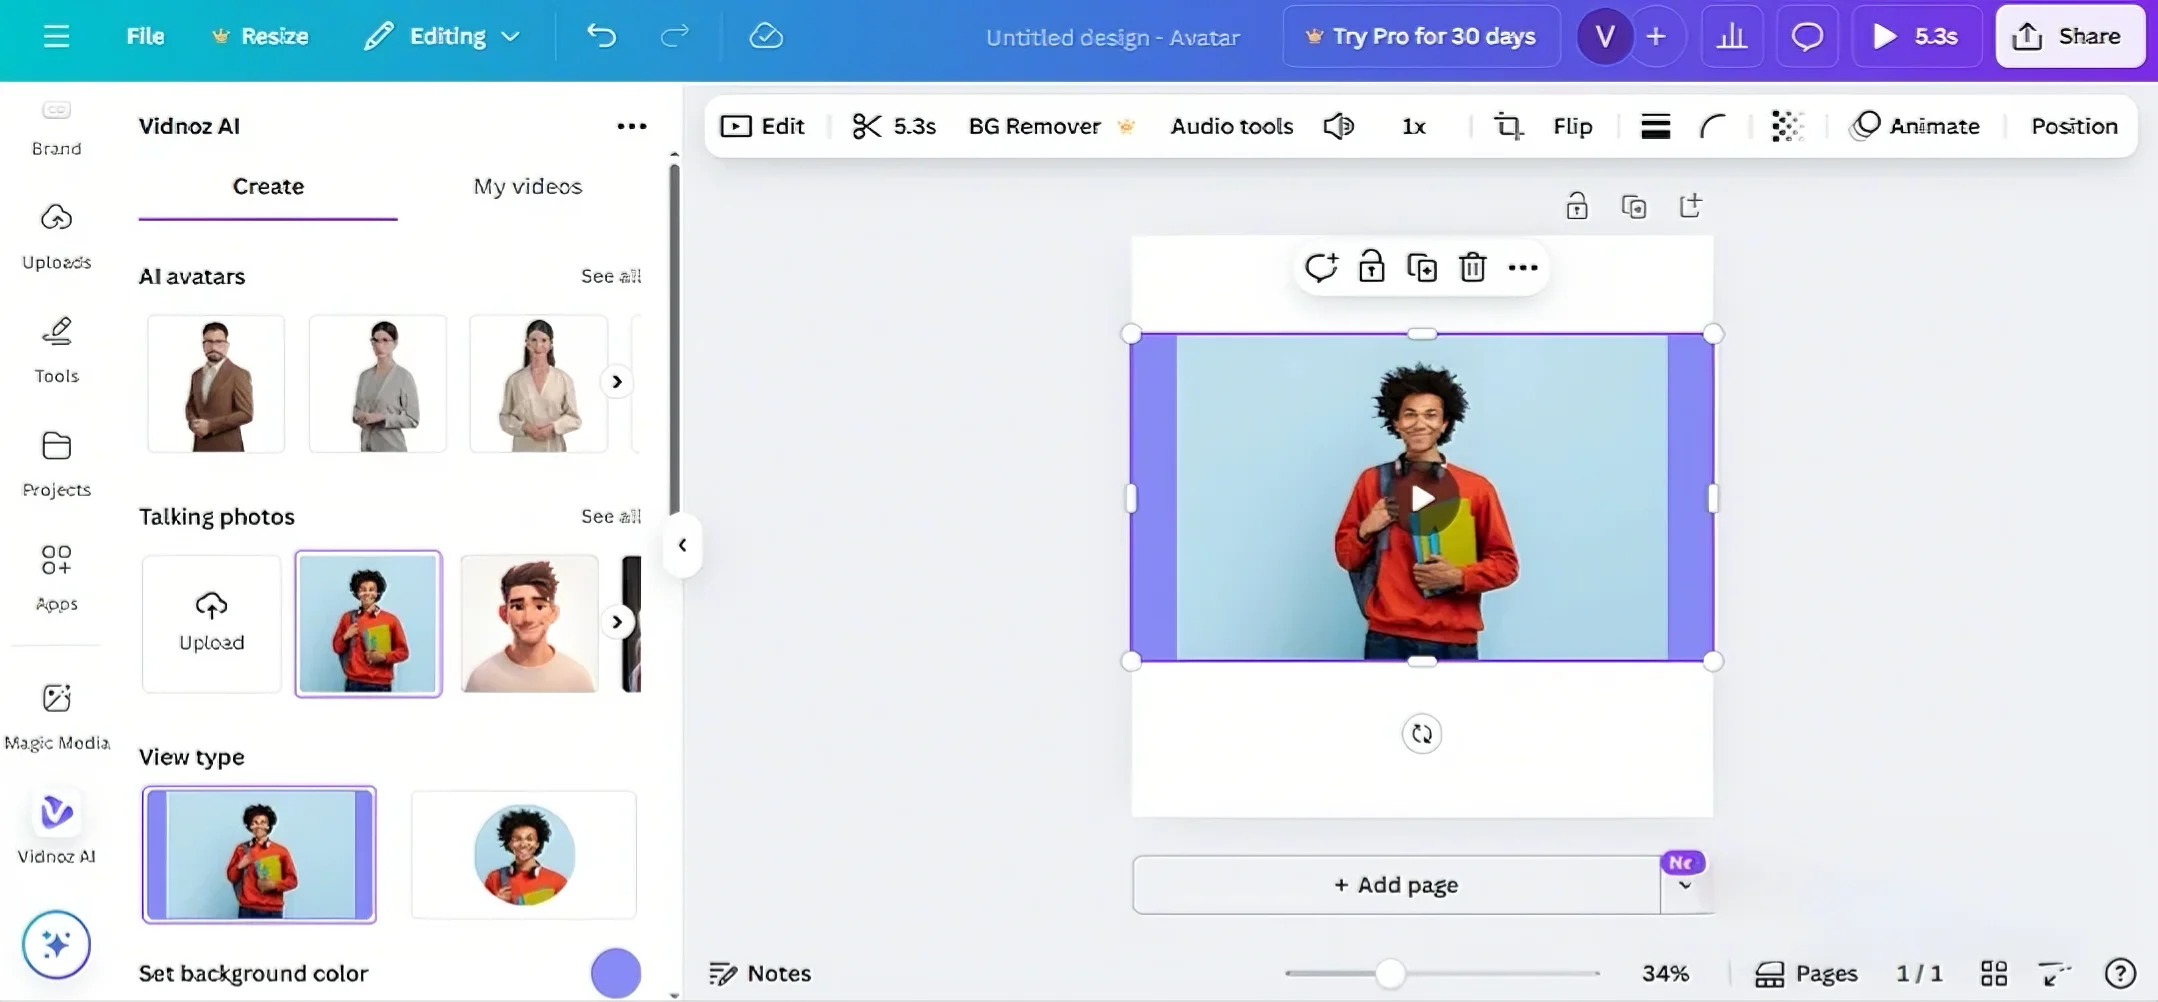Select the bearded man in brown suit avatar

tap(216, 384)
